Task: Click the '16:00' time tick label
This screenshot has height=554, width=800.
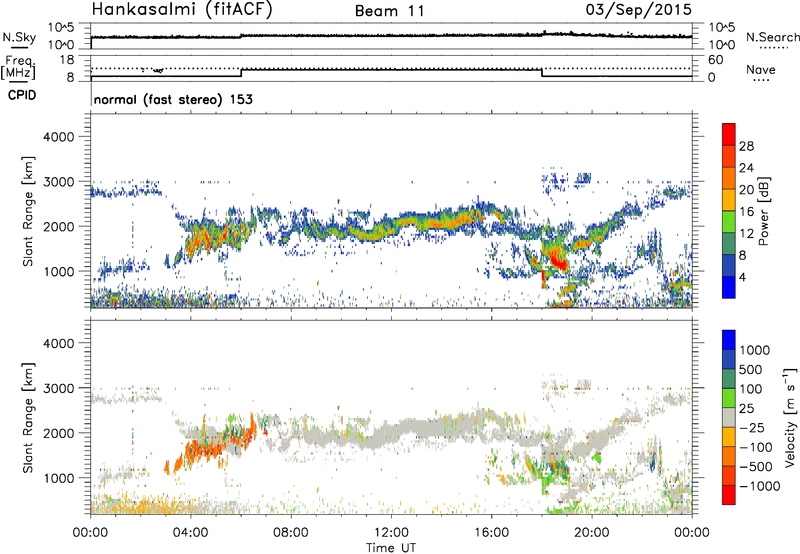Action: point(491,533)
